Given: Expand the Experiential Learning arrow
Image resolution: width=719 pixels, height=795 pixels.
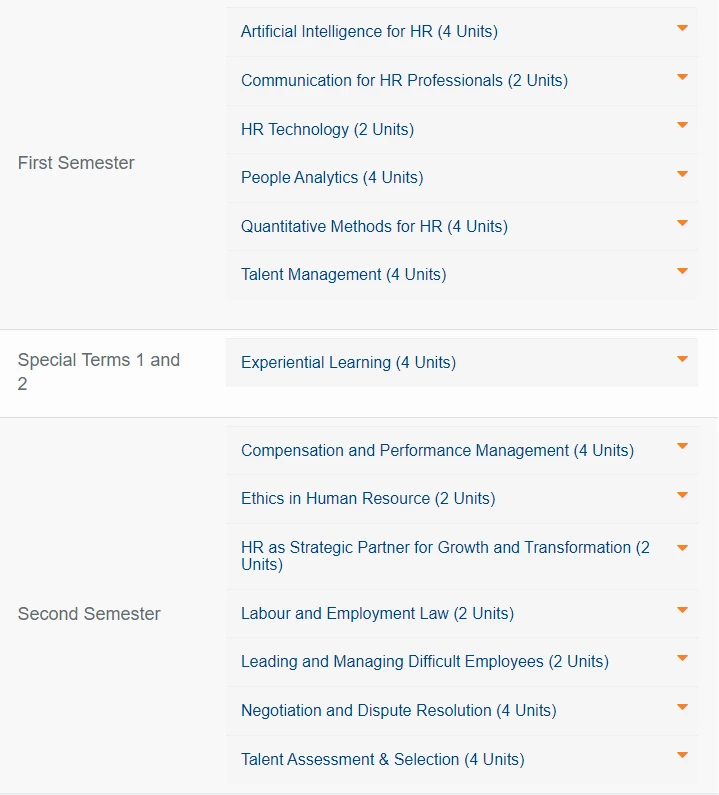Looking at the screenshot, I should [682, 359].
